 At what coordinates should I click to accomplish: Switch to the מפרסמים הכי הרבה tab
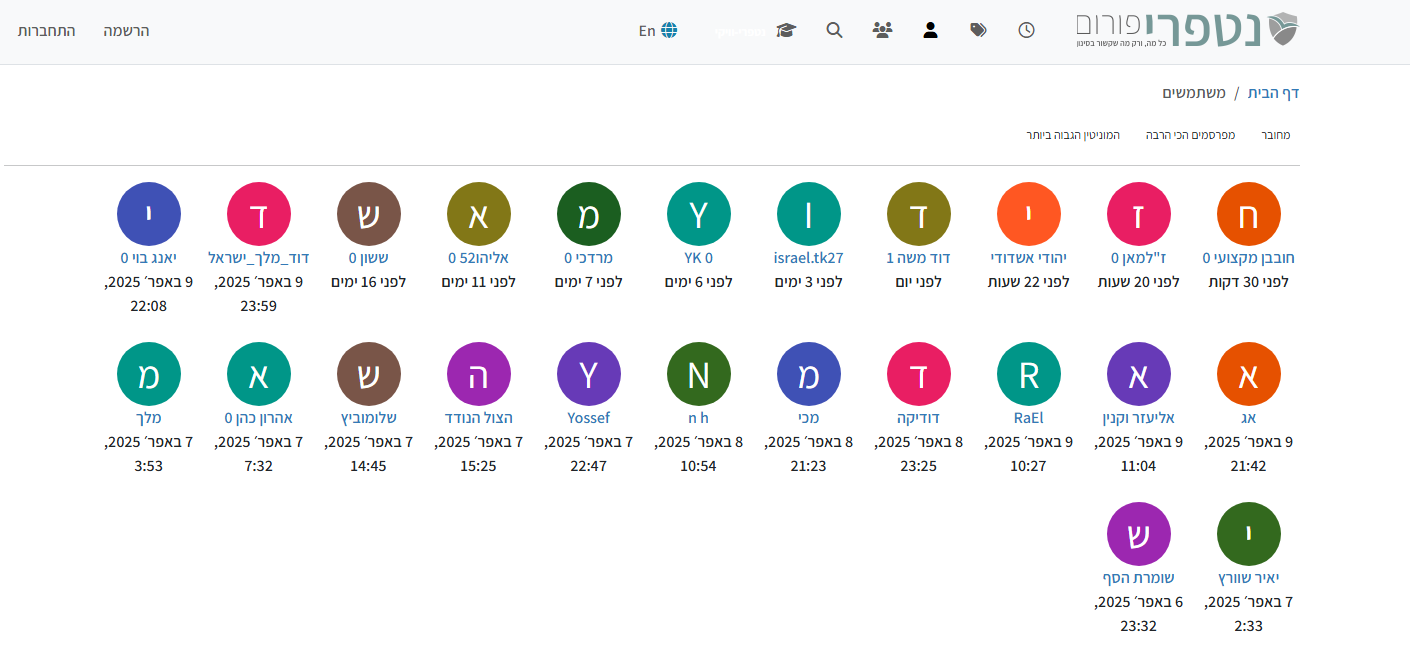click(1190, 134)
